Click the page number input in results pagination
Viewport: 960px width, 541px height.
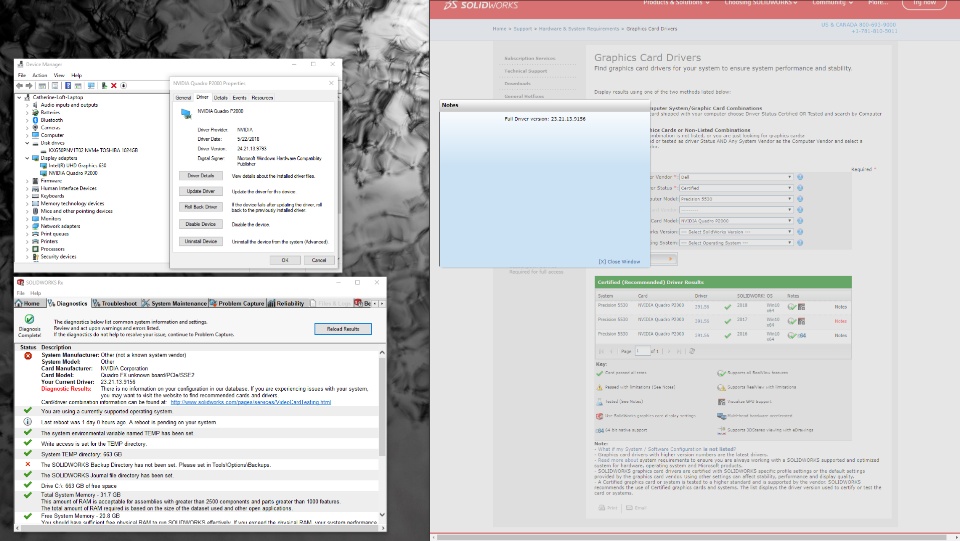[x=642, y=351]
